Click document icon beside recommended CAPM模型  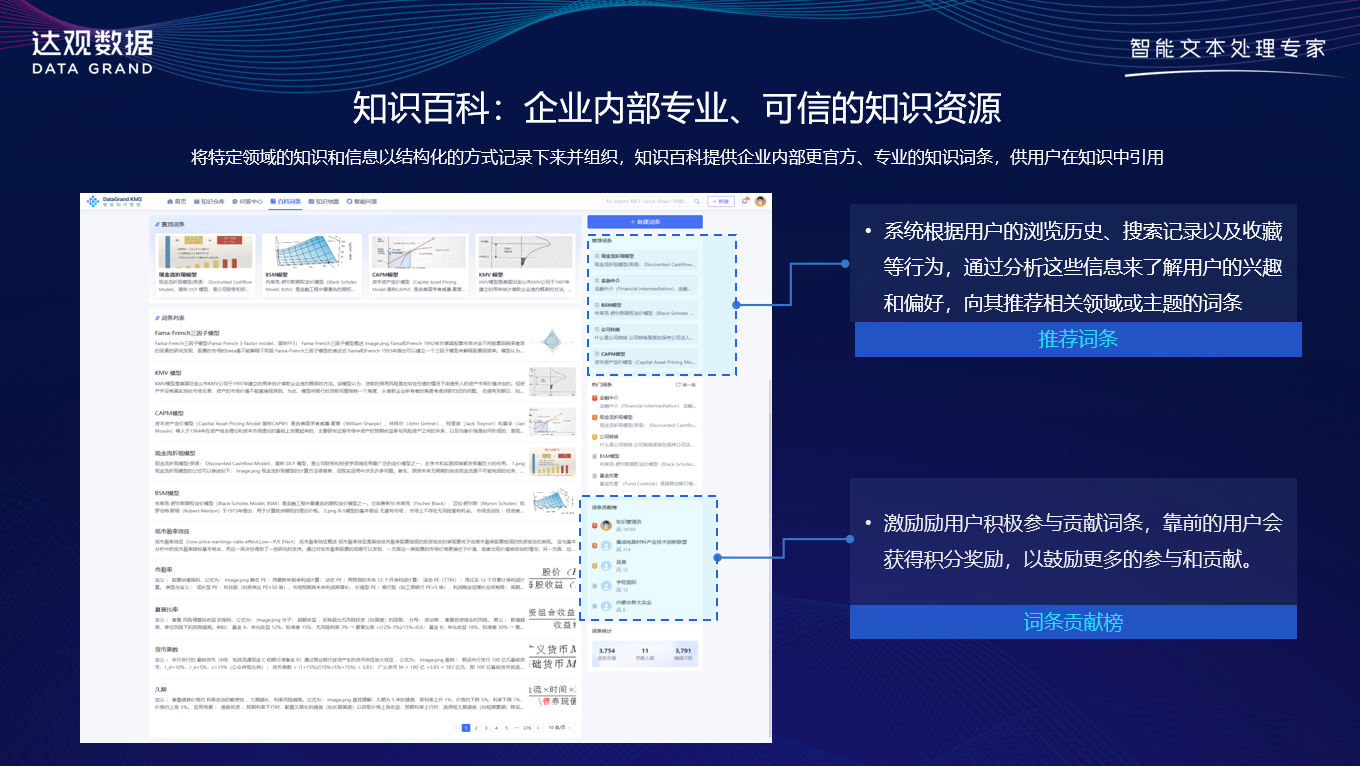(x=596, y=353)
